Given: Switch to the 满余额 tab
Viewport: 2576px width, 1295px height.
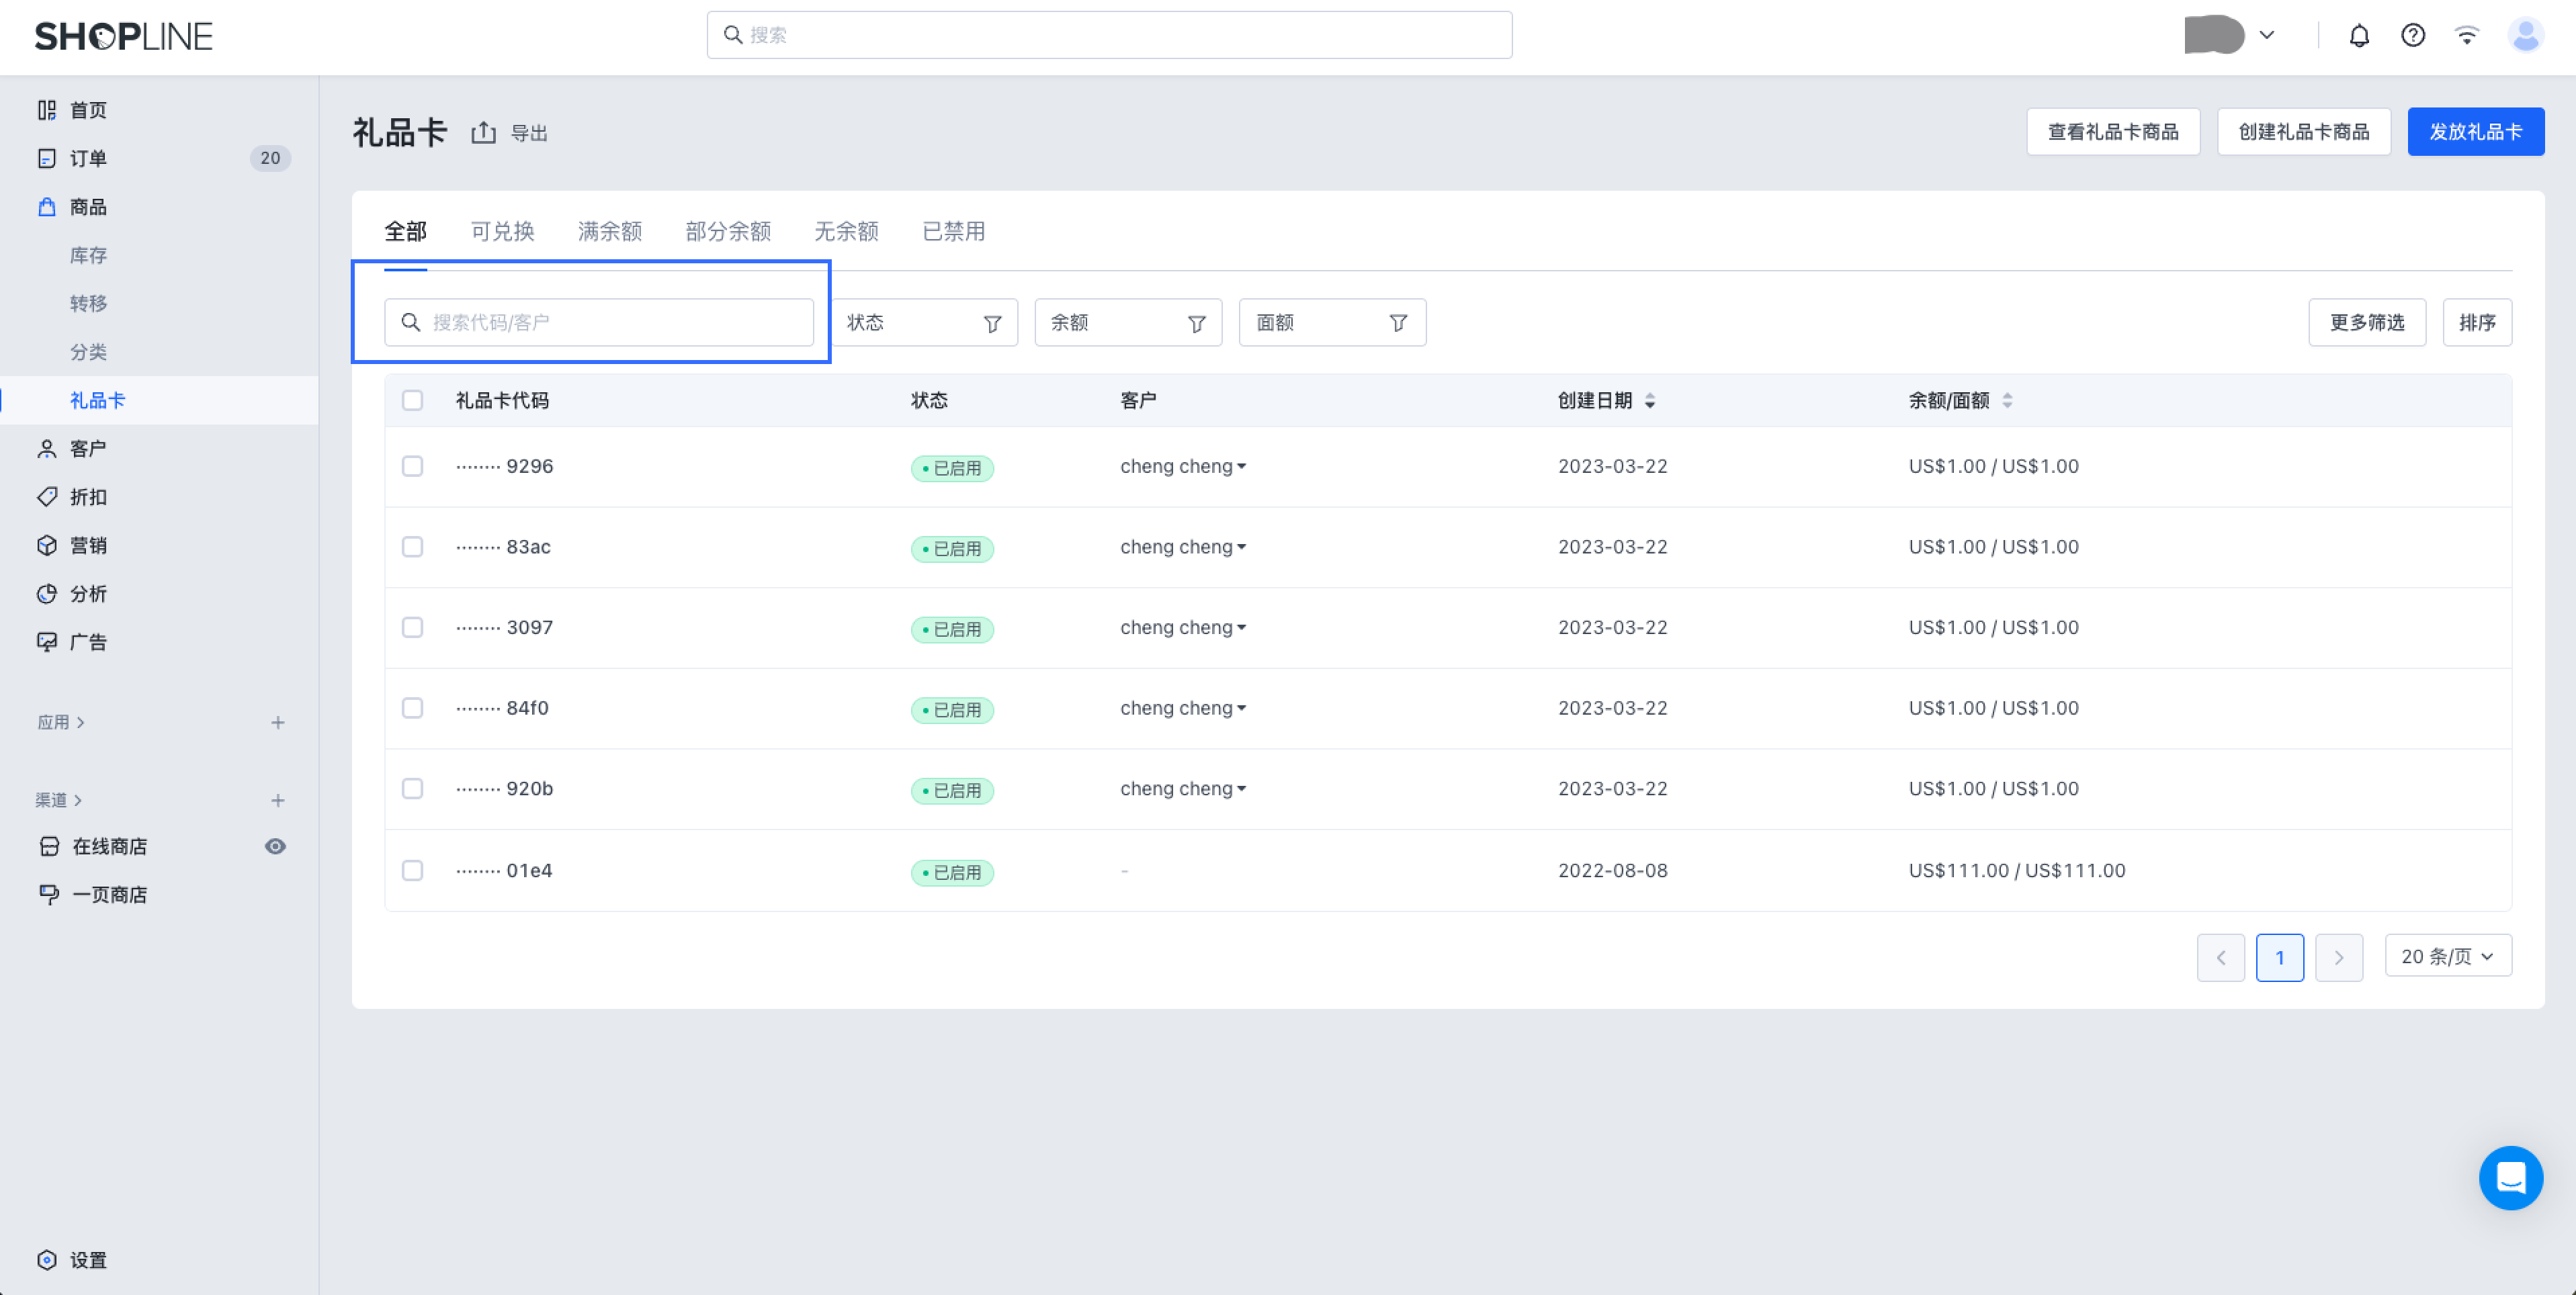Looking at the screenshot, I should tap(610, 231).
